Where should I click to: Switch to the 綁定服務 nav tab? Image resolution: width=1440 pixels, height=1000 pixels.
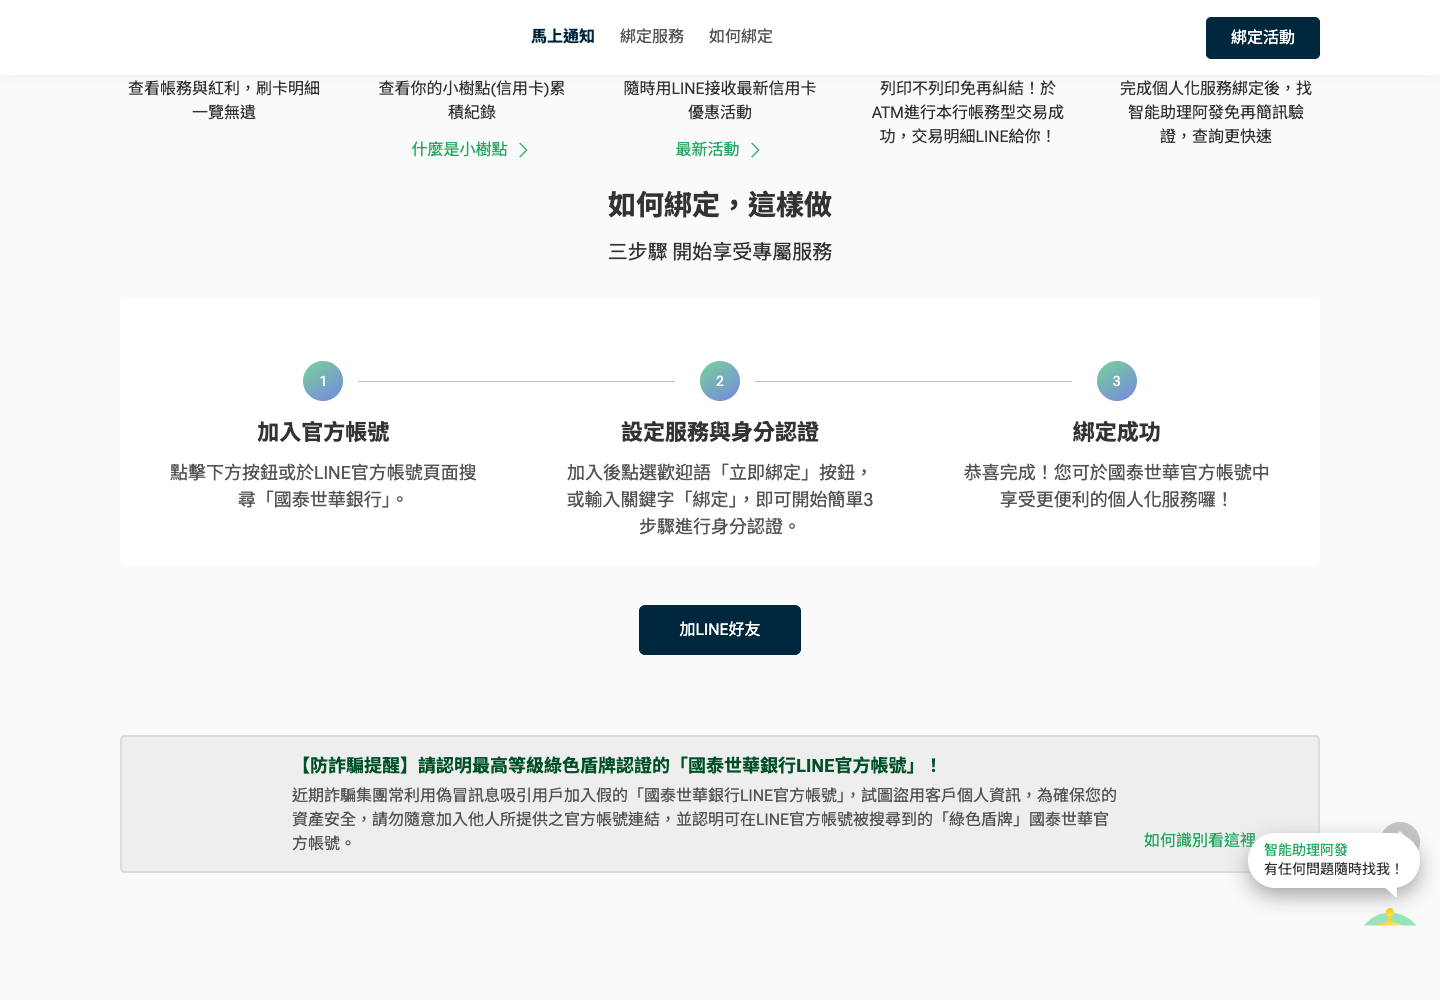pos(652,37)
